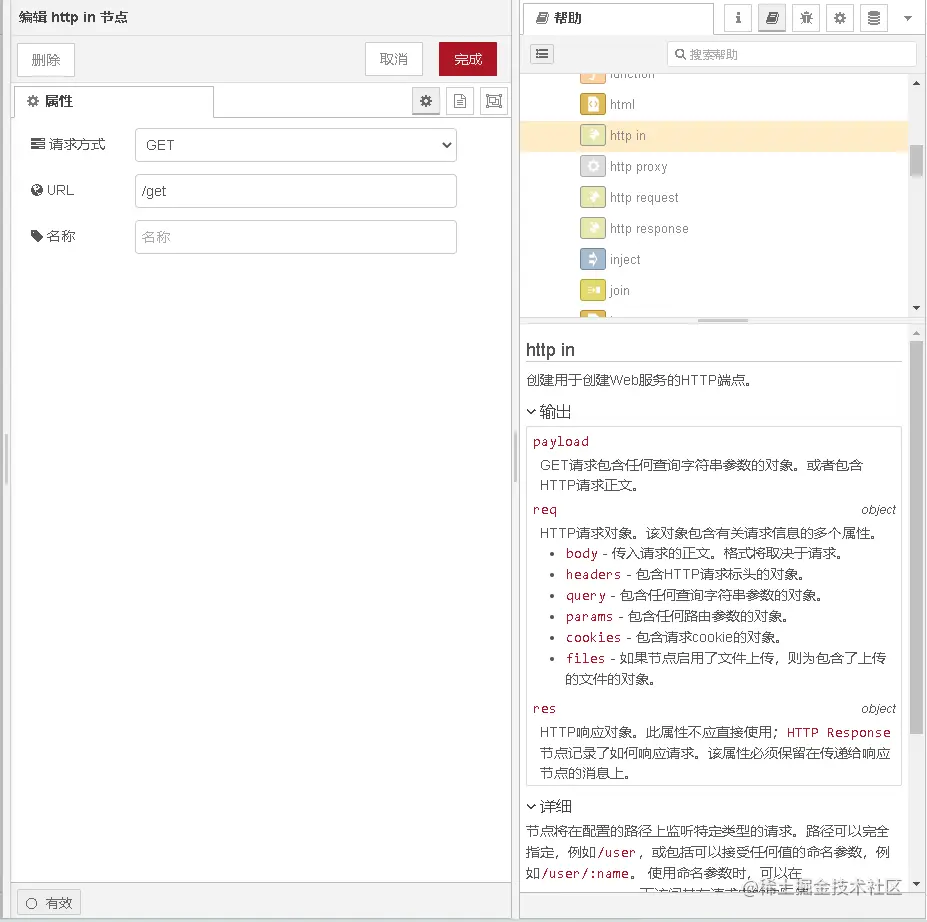The image size is (927, 922).
Task: Click the http in help heading
Action: click(550, 350)
